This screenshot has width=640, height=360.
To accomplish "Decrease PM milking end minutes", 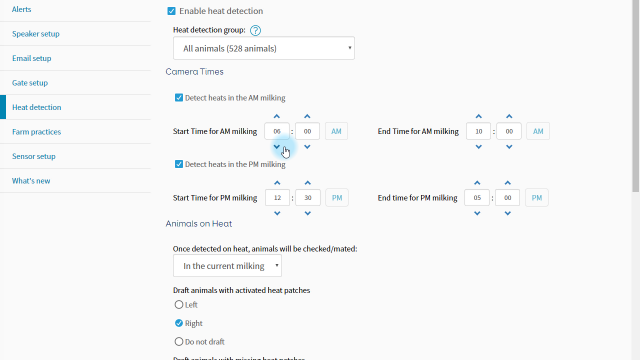I will 507,213.
